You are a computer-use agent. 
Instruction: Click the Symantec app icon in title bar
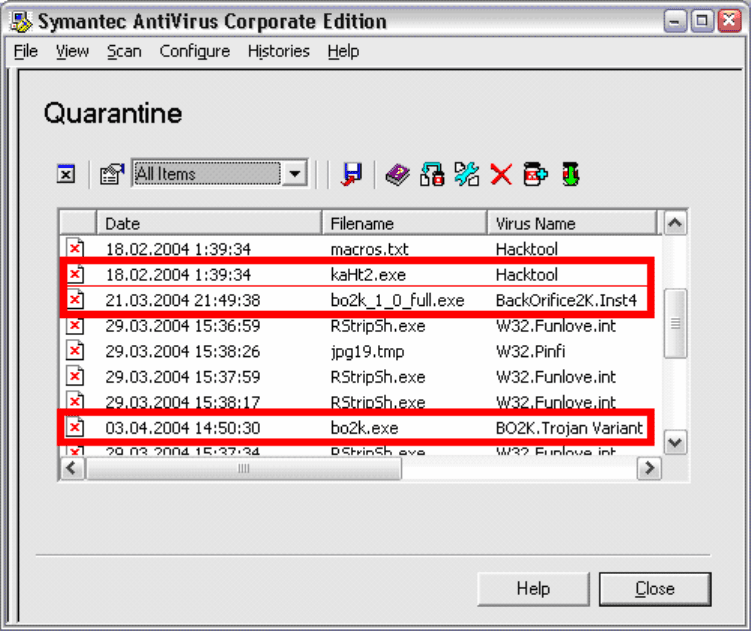[x=21, y=22]
